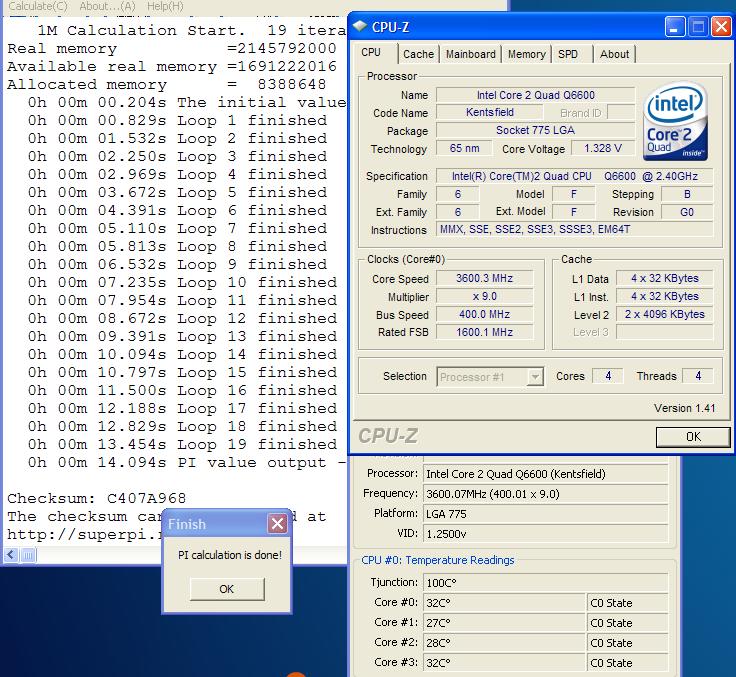
Task: Click the Intel Core 2 Quad logo
Action: pos(675,122)
